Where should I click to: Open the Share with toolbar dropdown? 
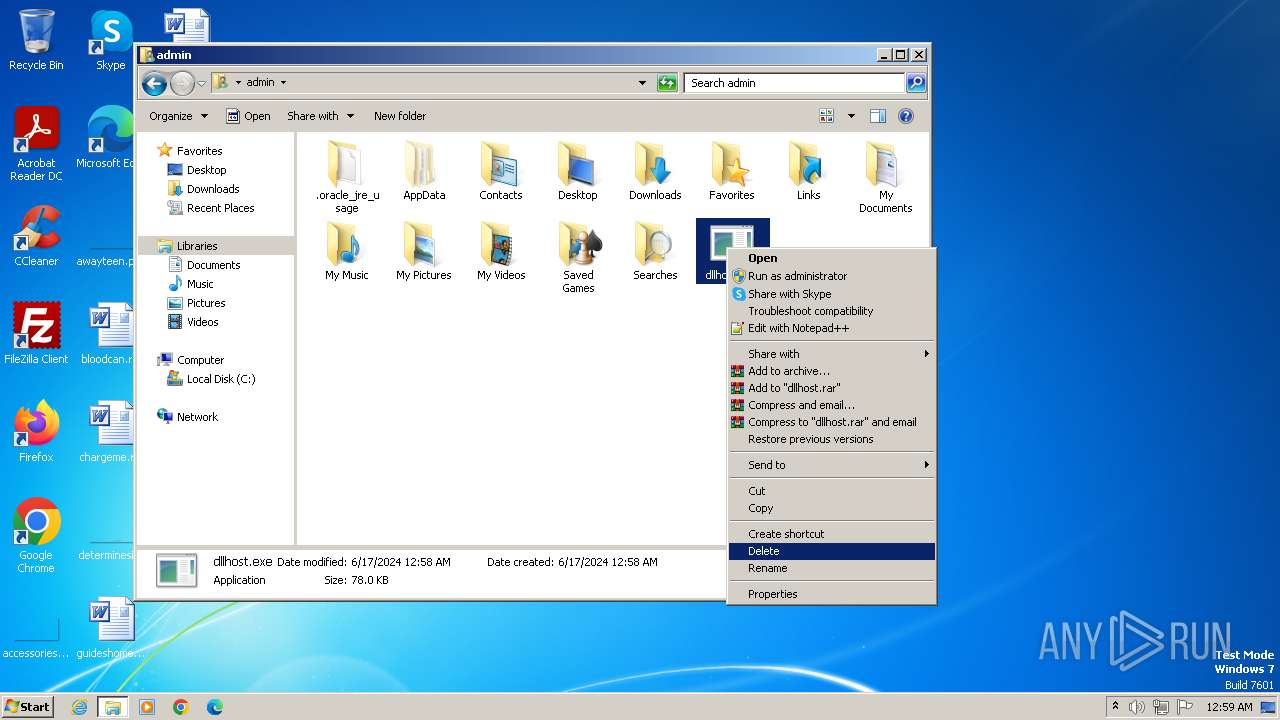pyautogui.click(x=320, y=116)
